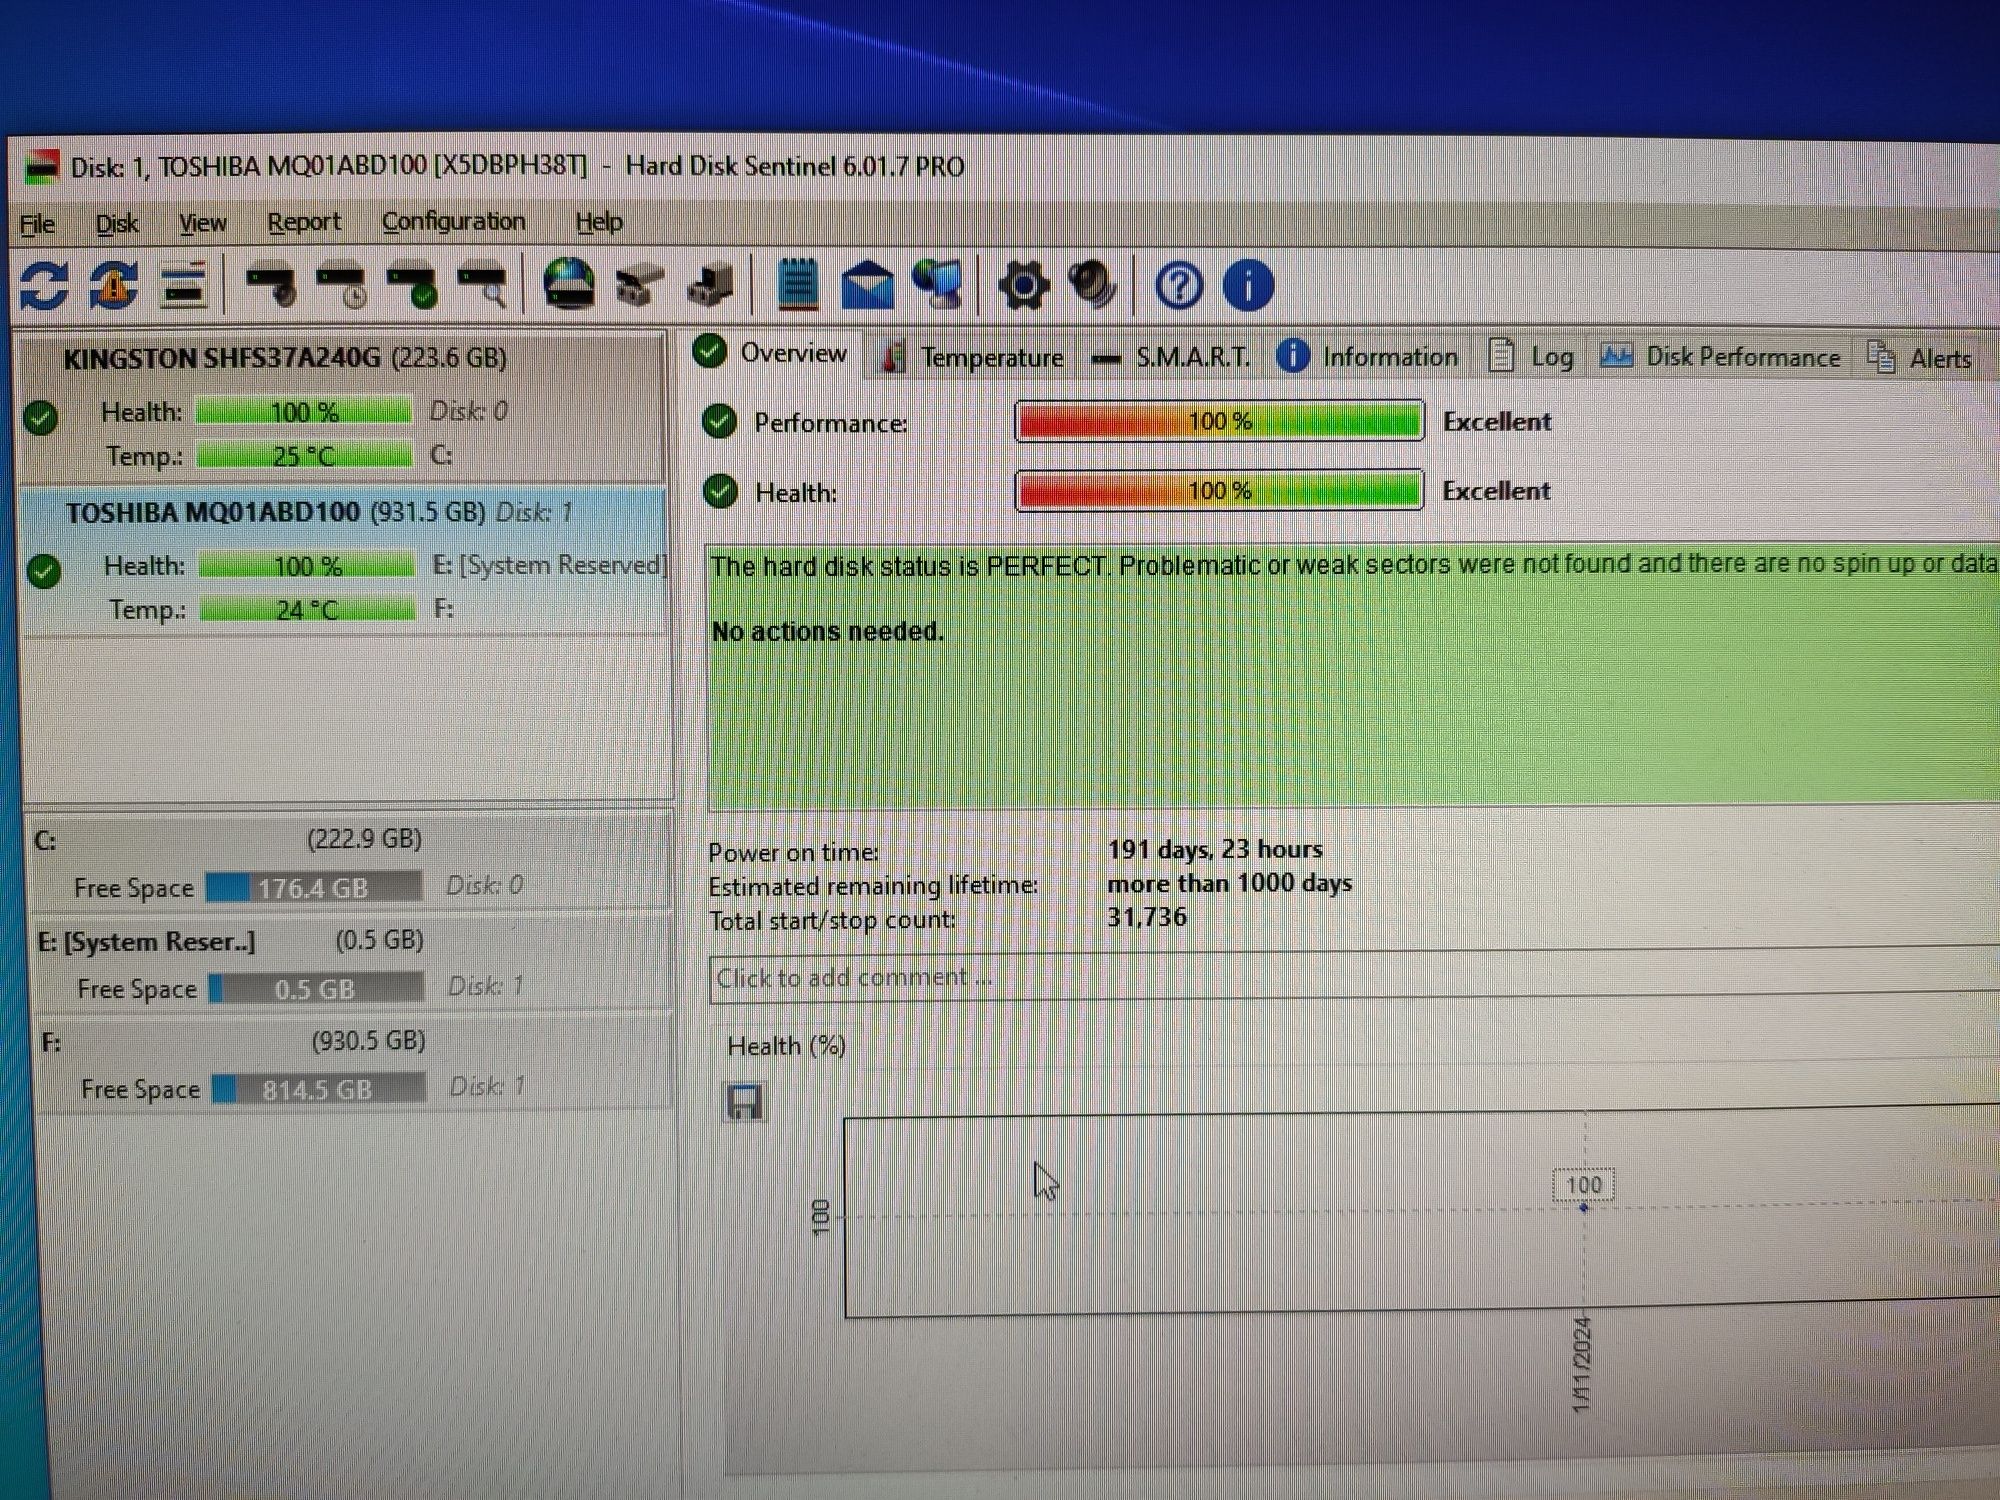2000x1500 pixels.
Task: Switch to the S.M.A.R.T. tab
Action: (1170, 358)
